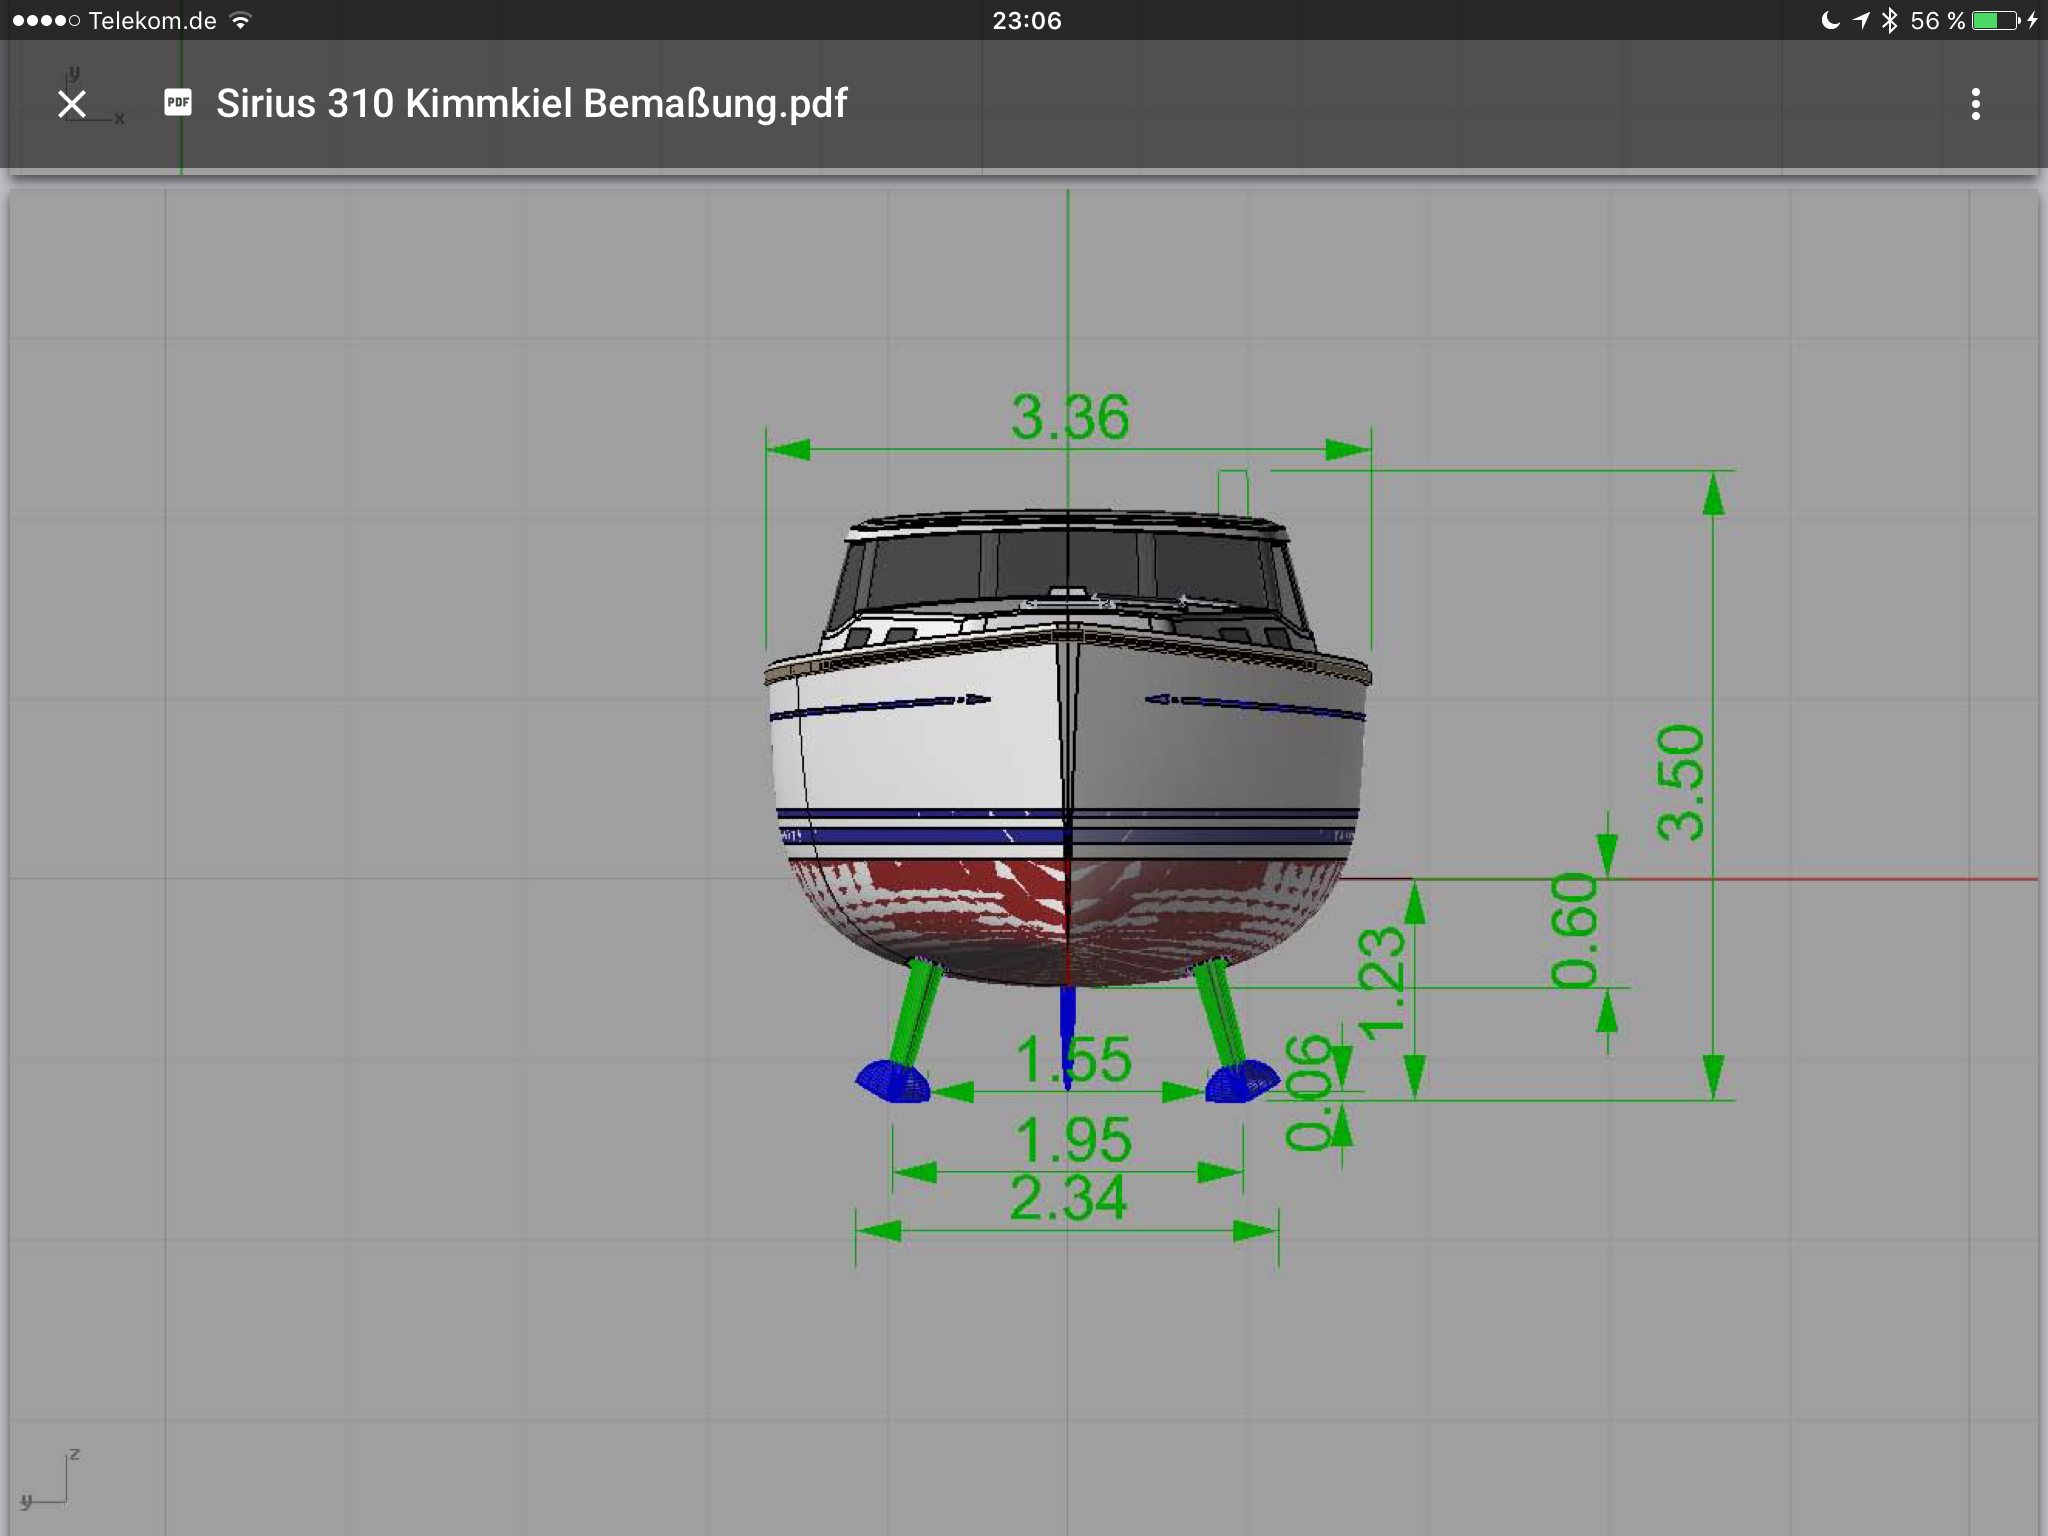Tap the 23:06 clock in status bar
The image size is (2048, 1536).
coord(1027,20)
